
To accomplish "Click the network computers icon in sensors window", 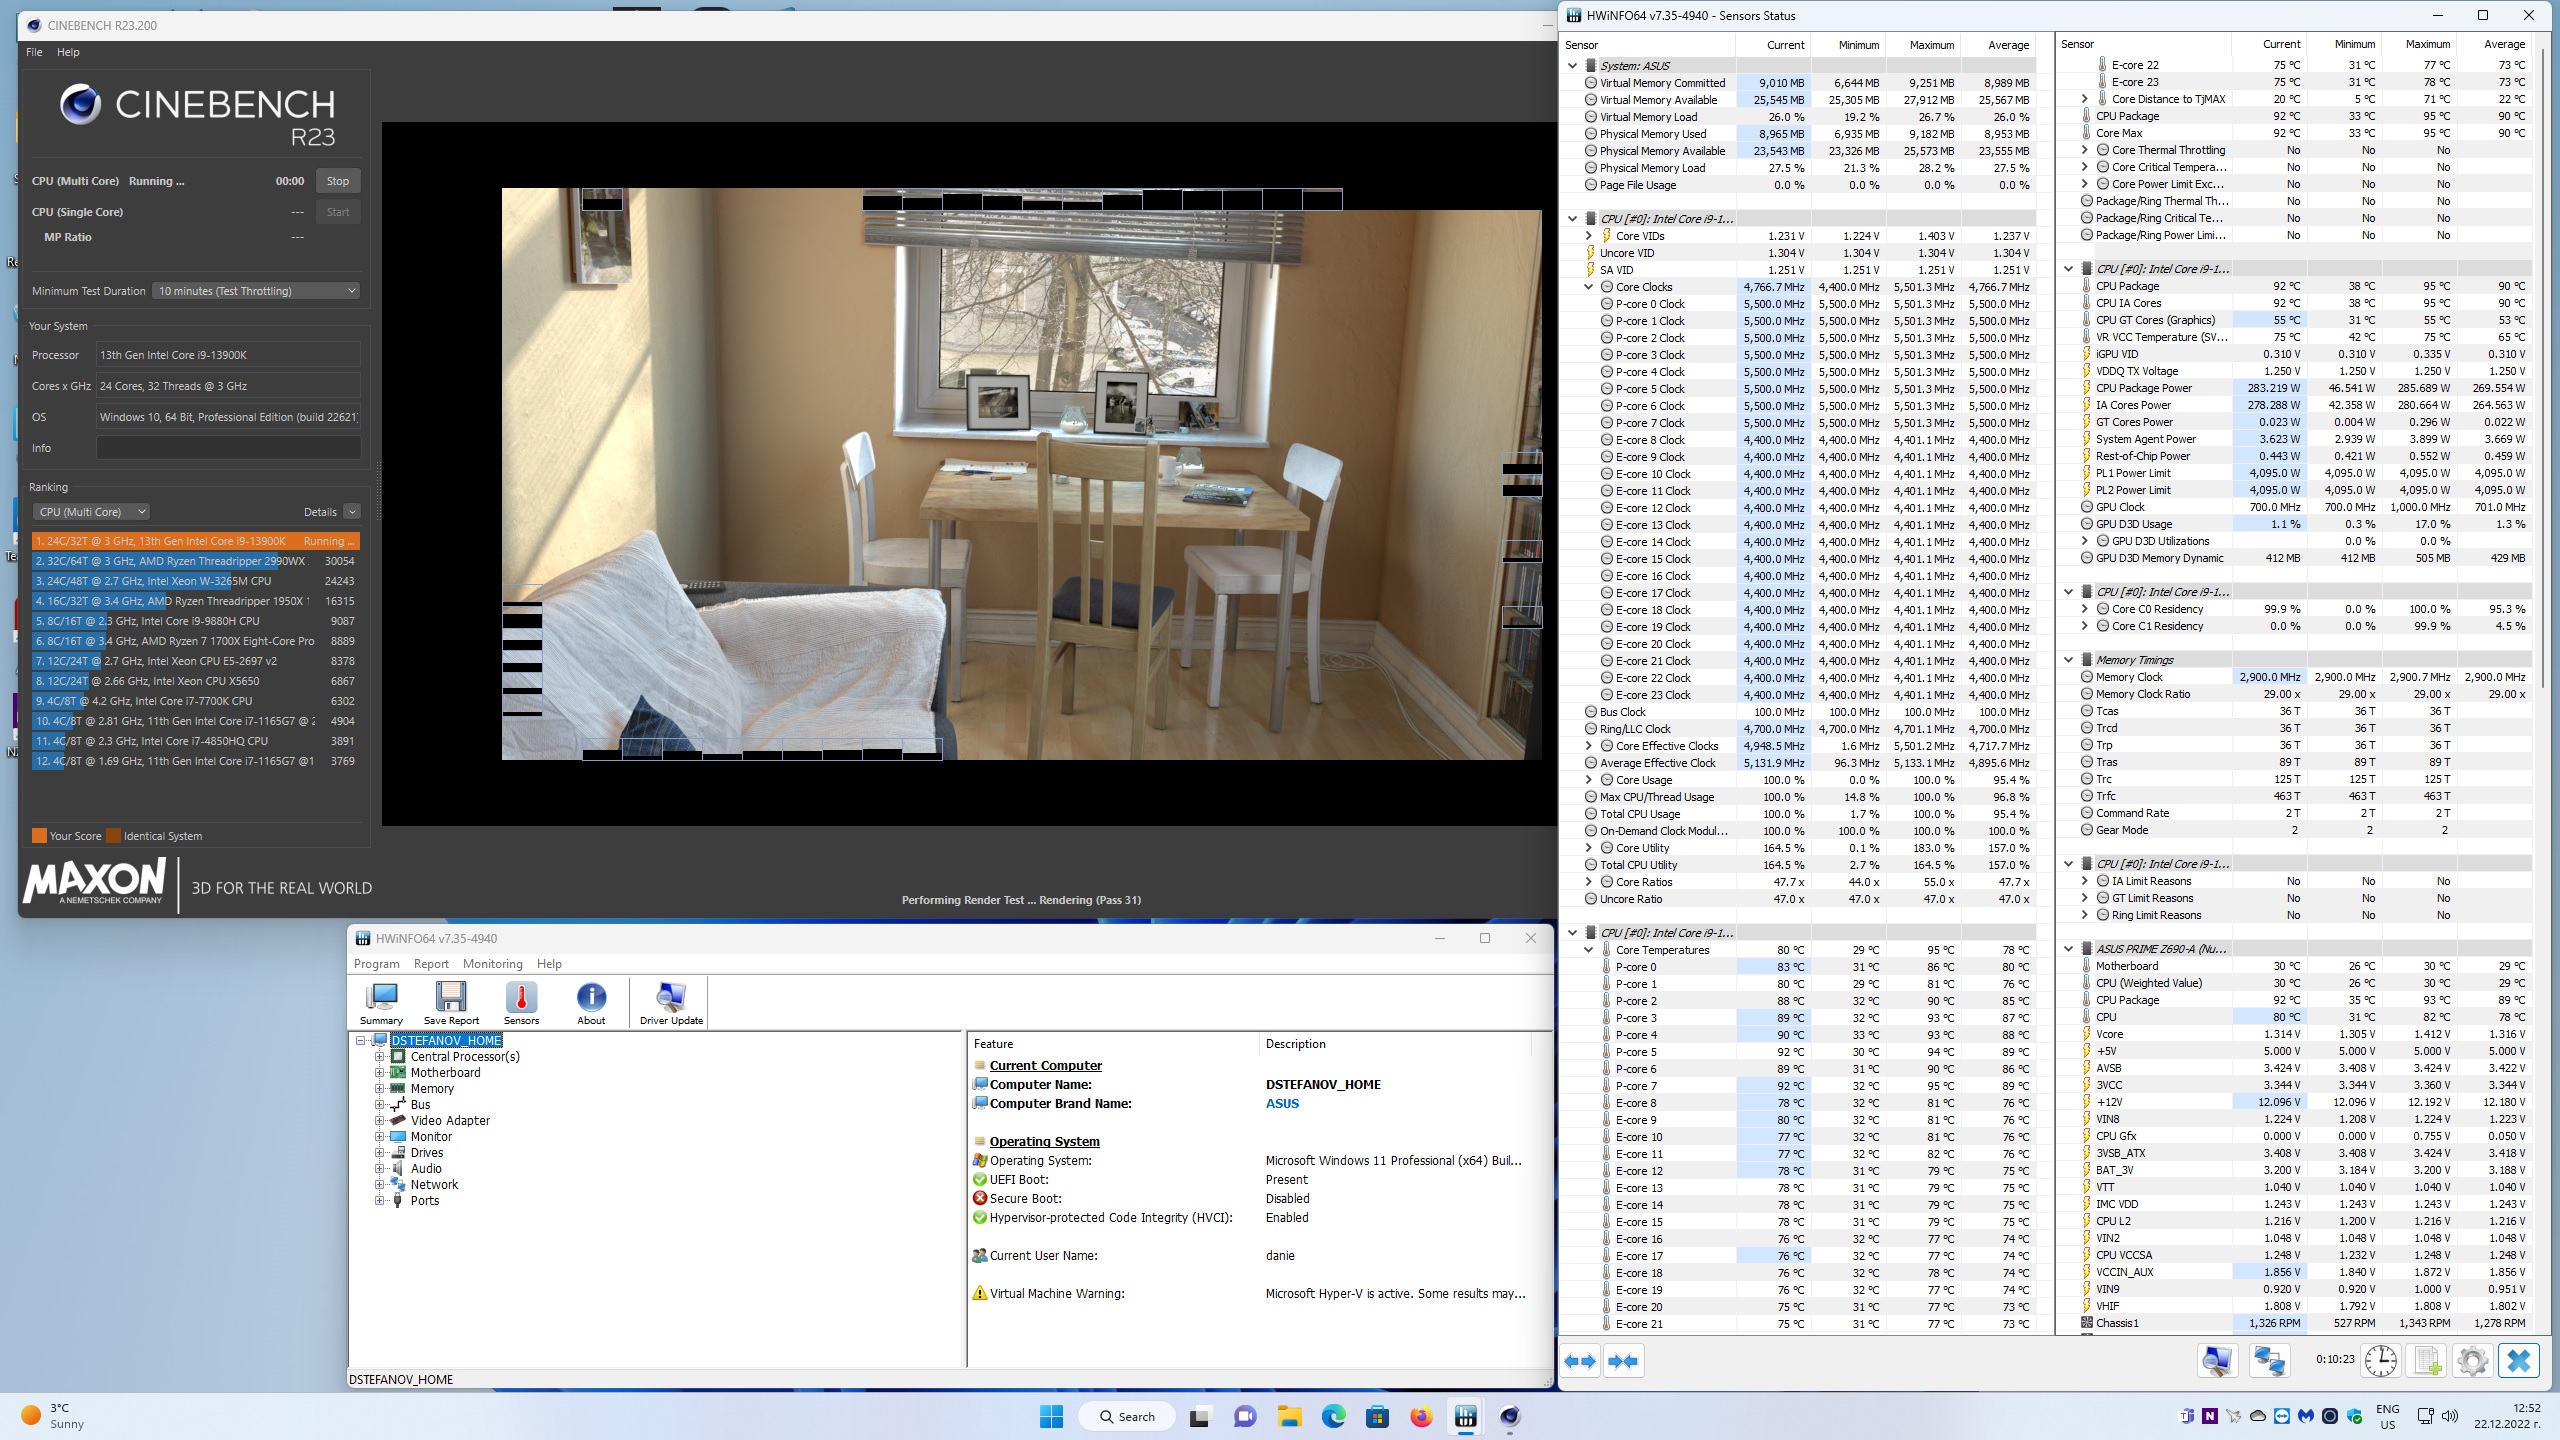I will (x=2269, y=1361).
